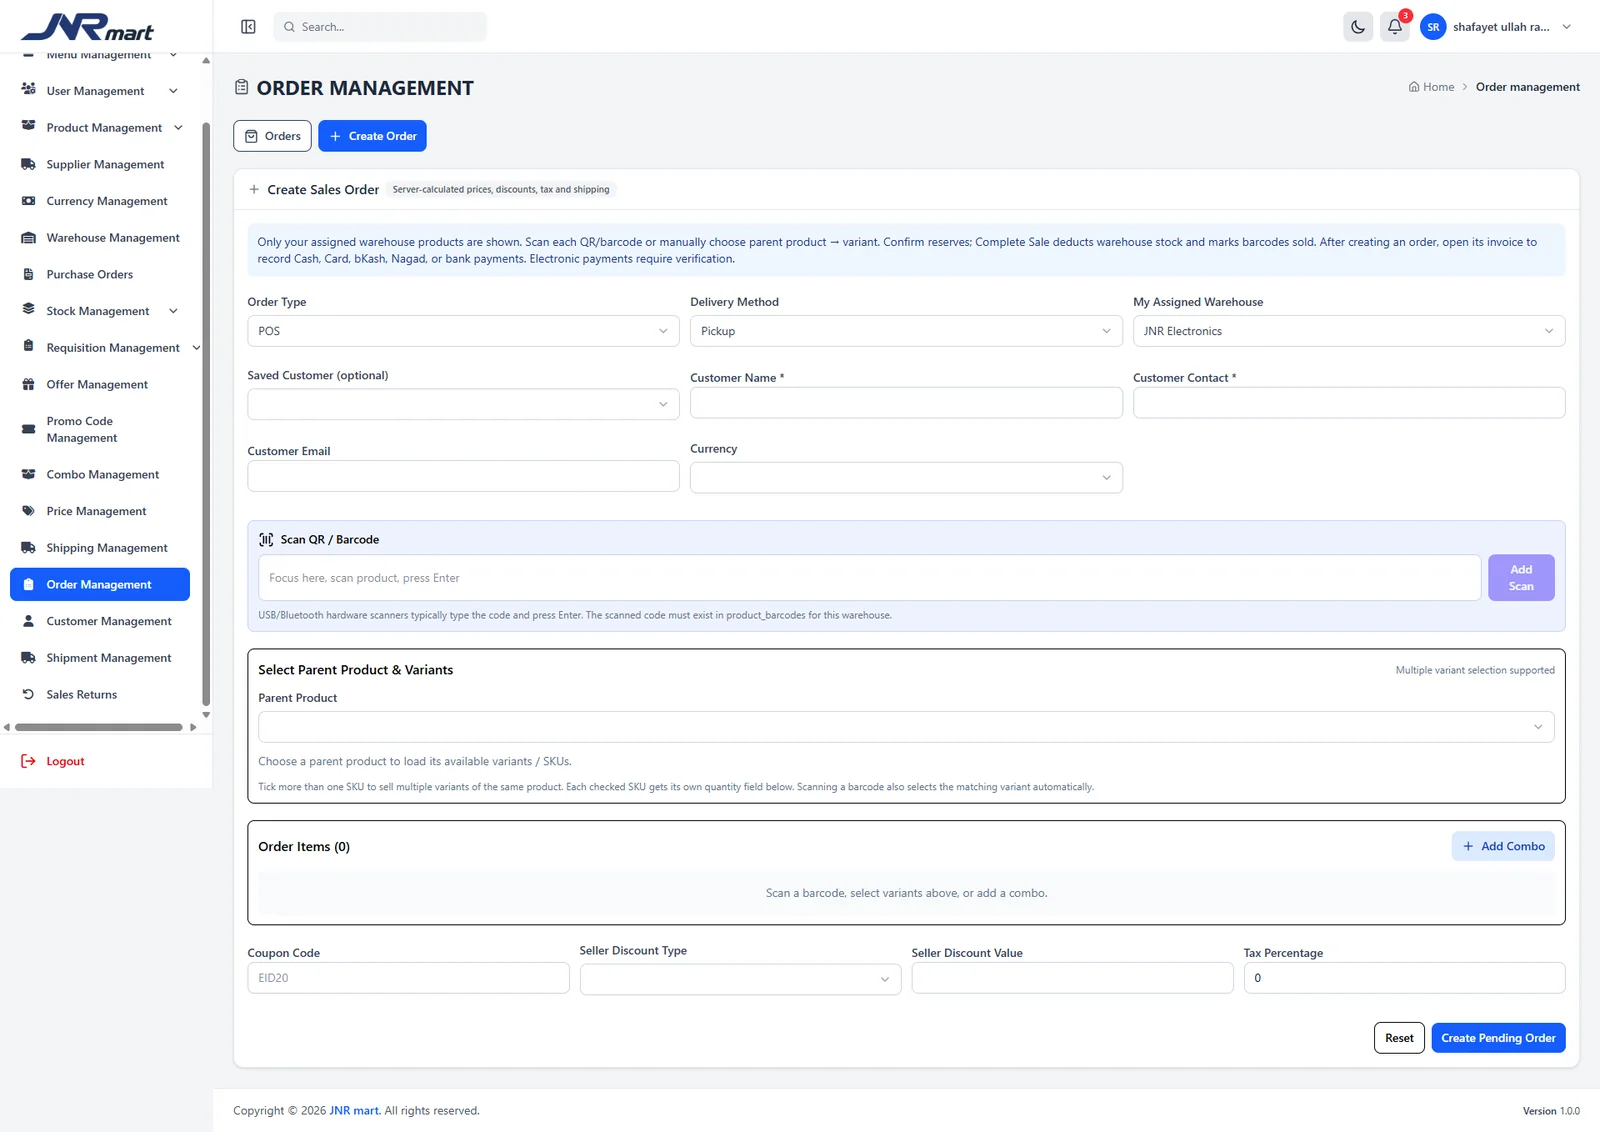The height and width of the screenshot is (1132, 1600).
Task: Click Supplier Management truck icon
Action: pos(28,164)
